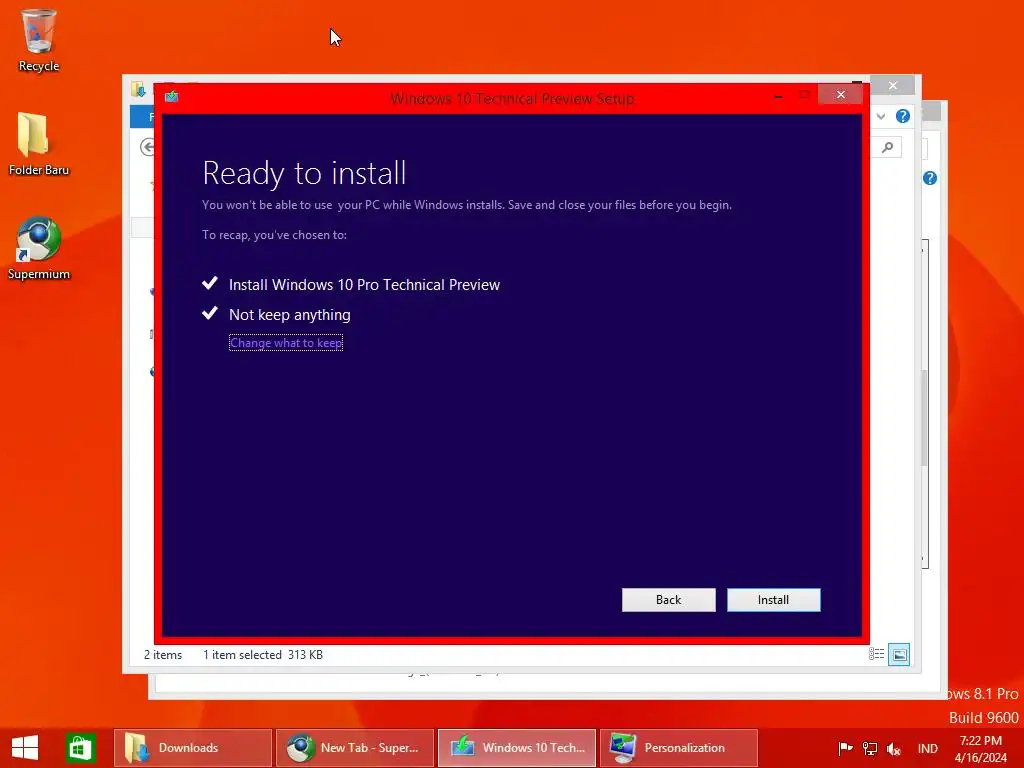Open the taskbar clock showing 7:22 PM
1024x768 pixels.
(x=980, y=748)
